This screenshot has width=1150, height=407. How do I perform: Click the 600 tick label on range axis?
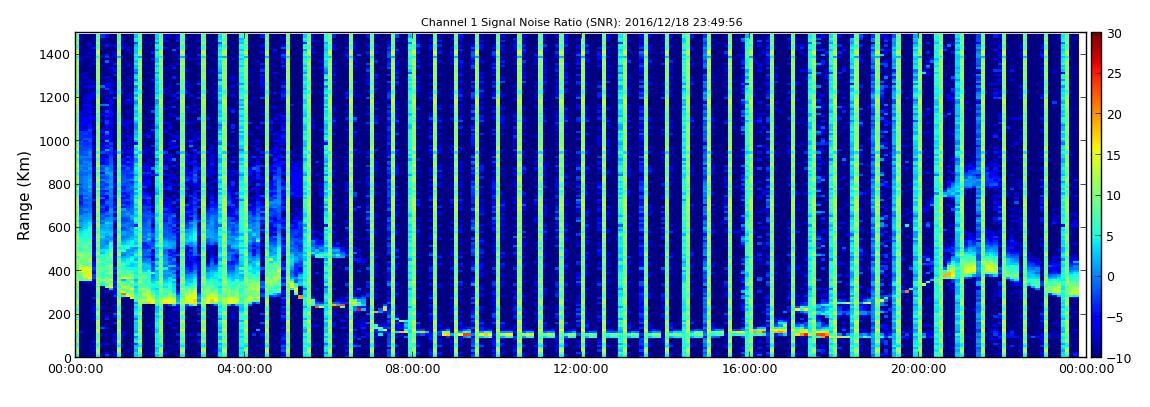(x=59, y=227)
